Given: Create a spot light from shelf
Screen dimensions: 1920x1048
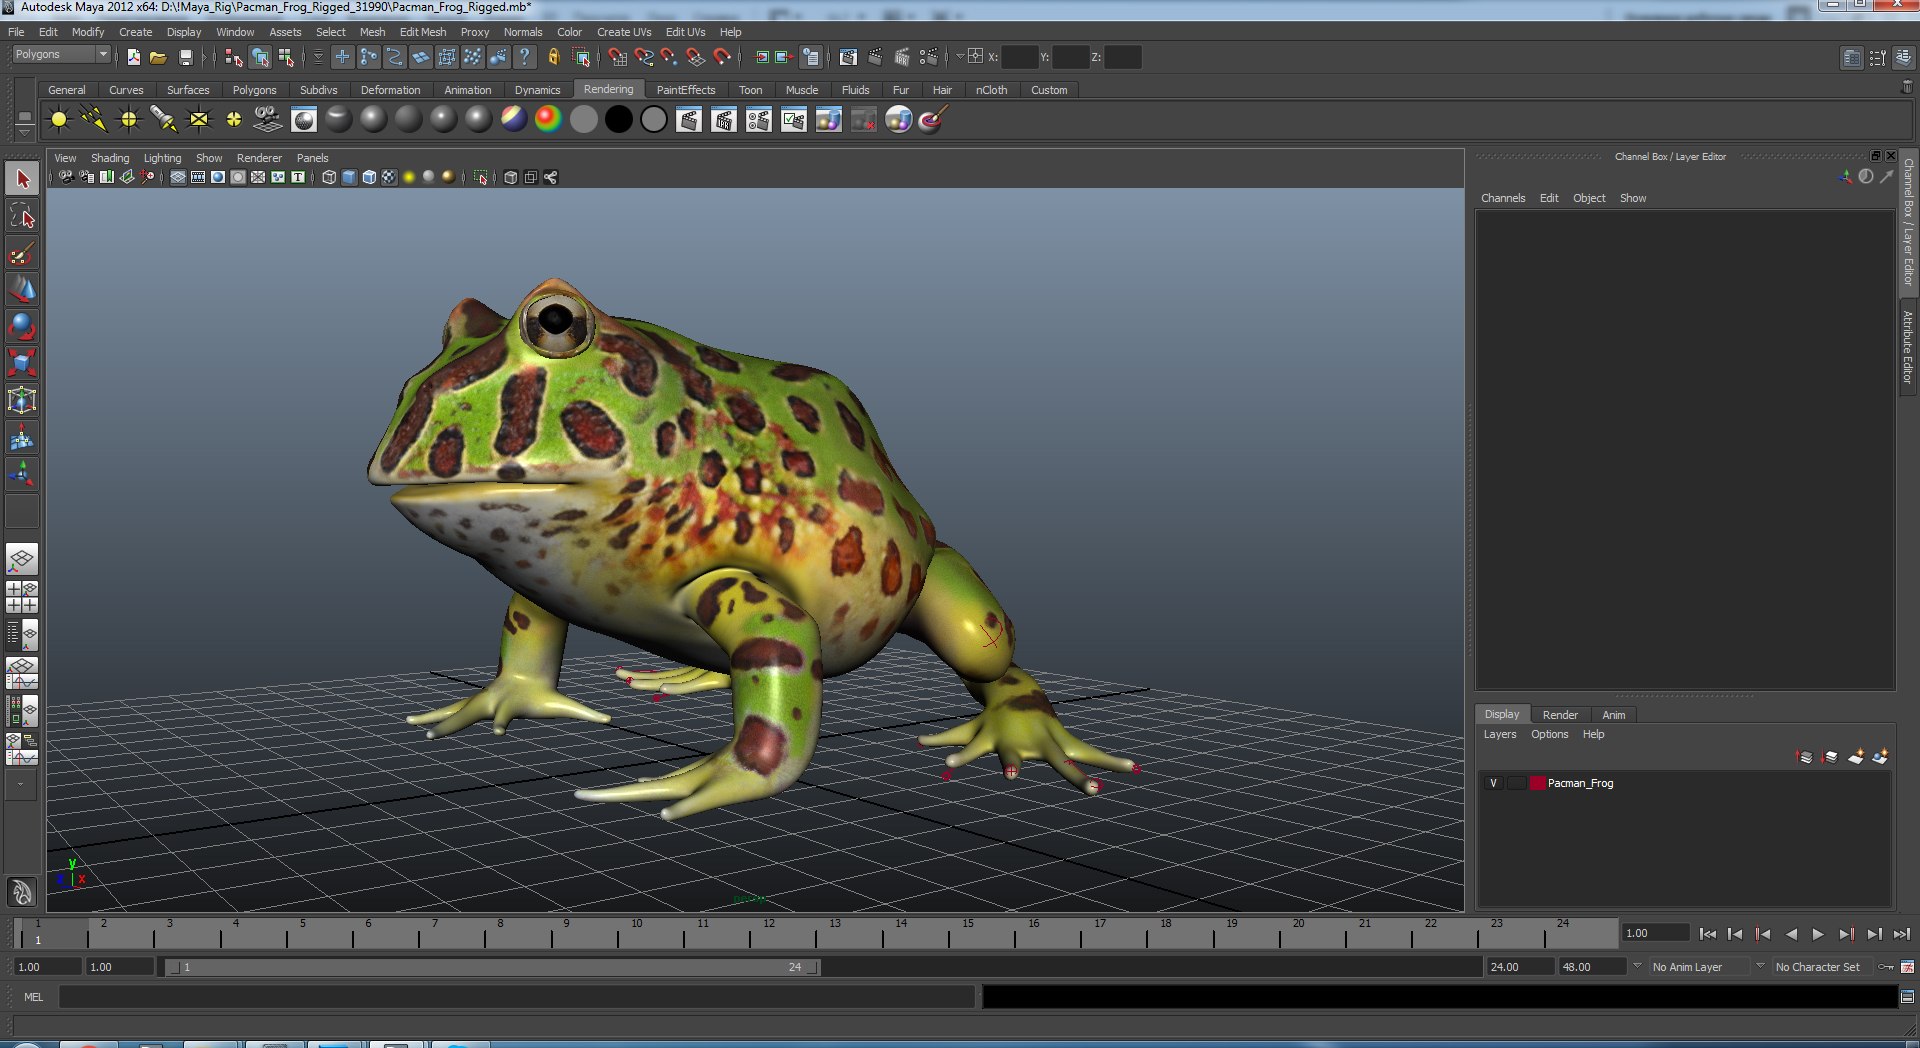Looking at the screenshot, I should coord(164,120).
